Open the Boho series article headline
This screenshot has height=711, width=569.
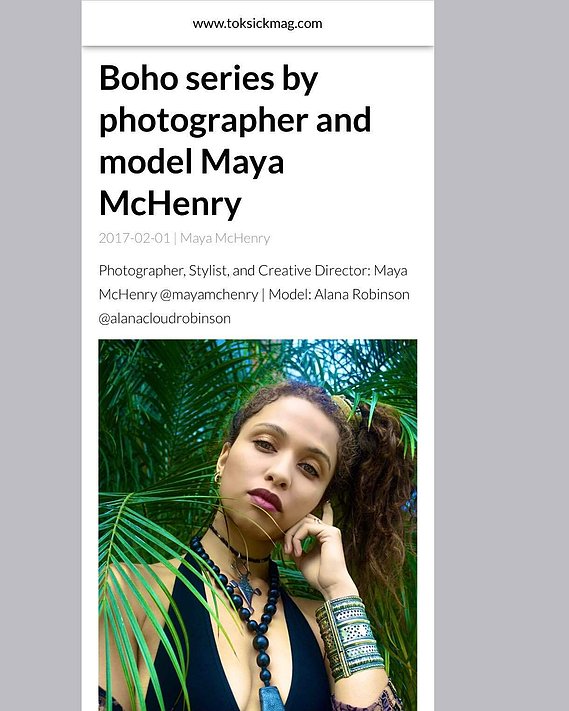235,141
